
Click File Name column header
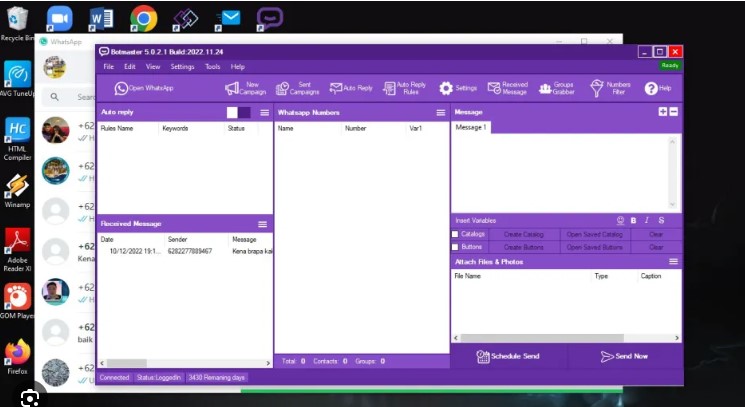[x=521, y=276]
